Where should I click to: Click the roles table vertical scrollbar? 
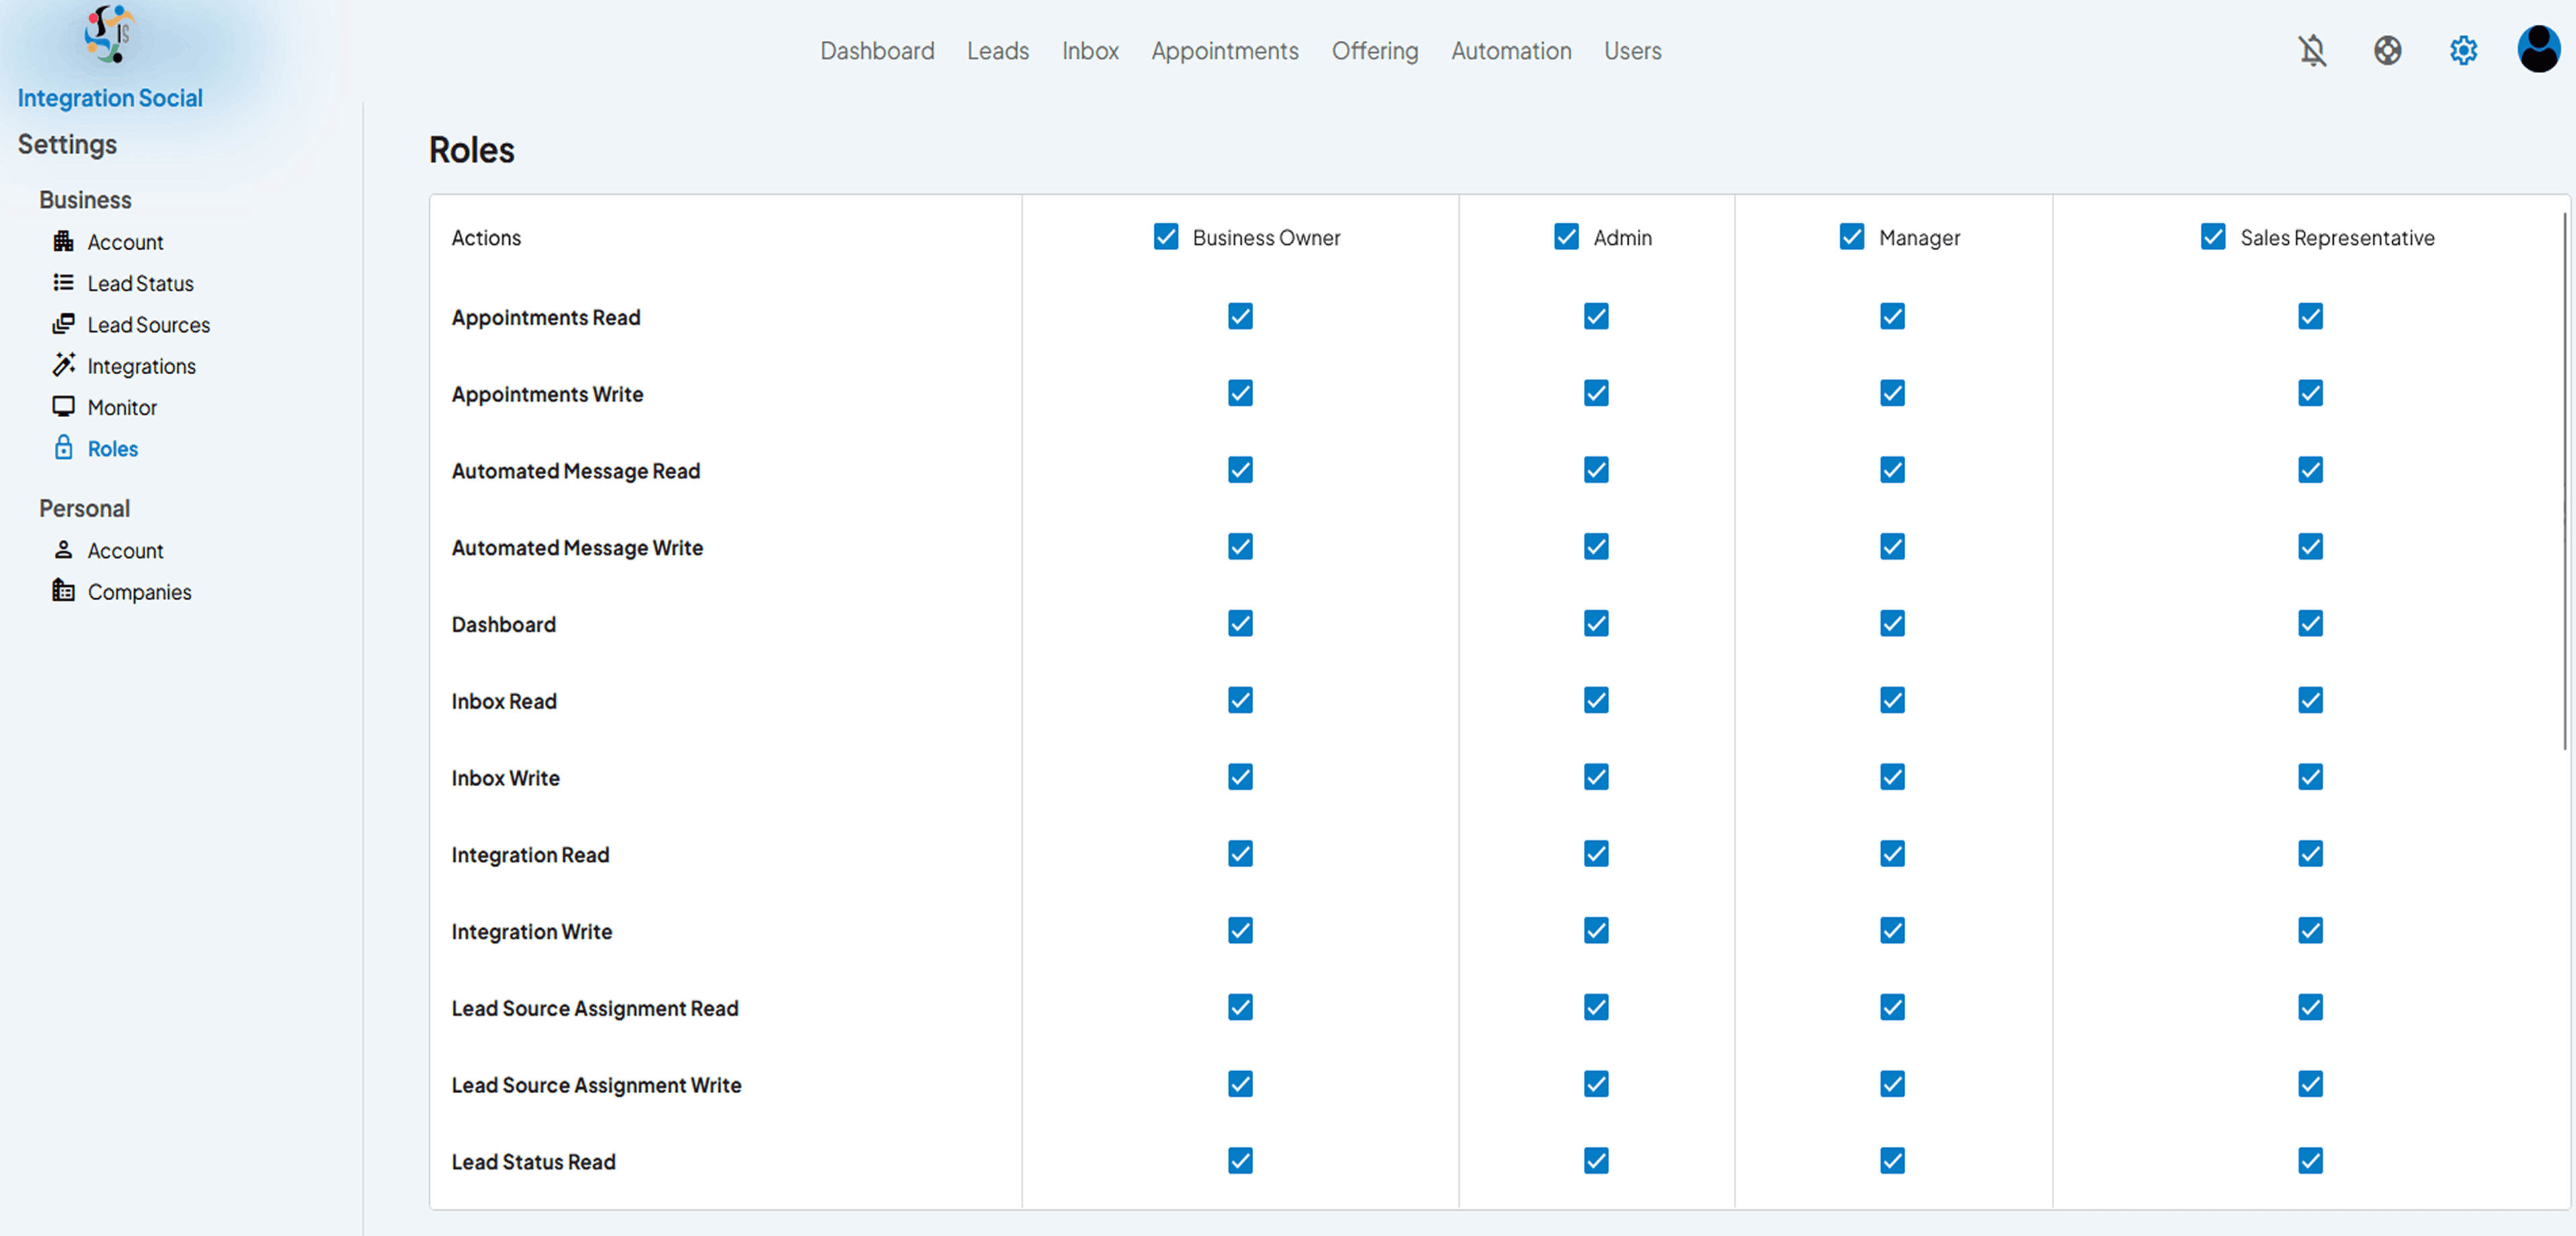pyautogui.click(x=2565, y=480)
